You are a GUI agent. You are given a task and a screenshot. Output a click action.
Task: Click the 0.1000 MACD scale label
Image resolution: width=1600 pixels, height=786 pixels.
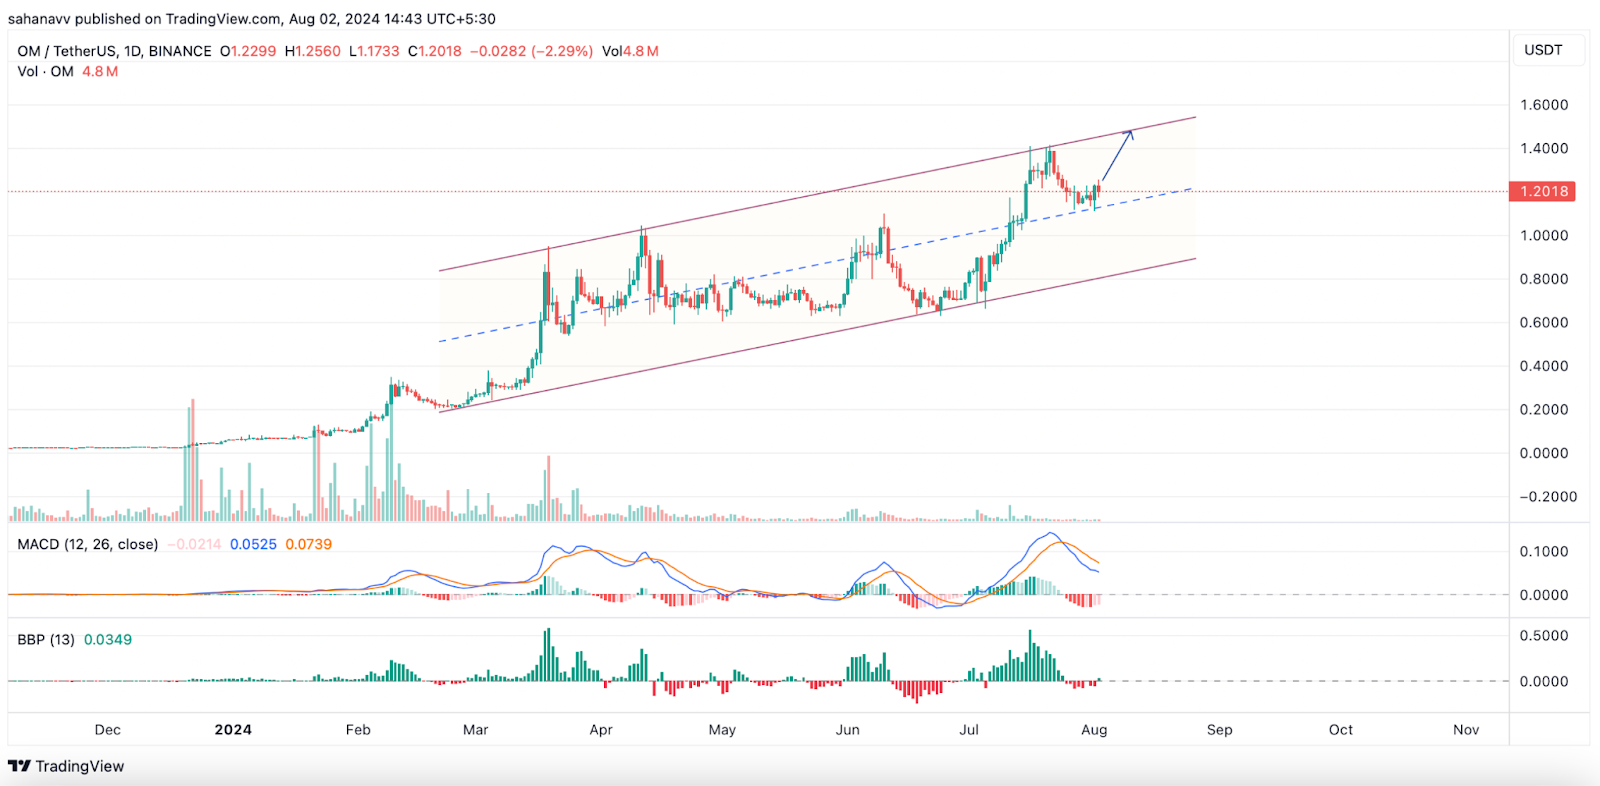[1544, 551]
